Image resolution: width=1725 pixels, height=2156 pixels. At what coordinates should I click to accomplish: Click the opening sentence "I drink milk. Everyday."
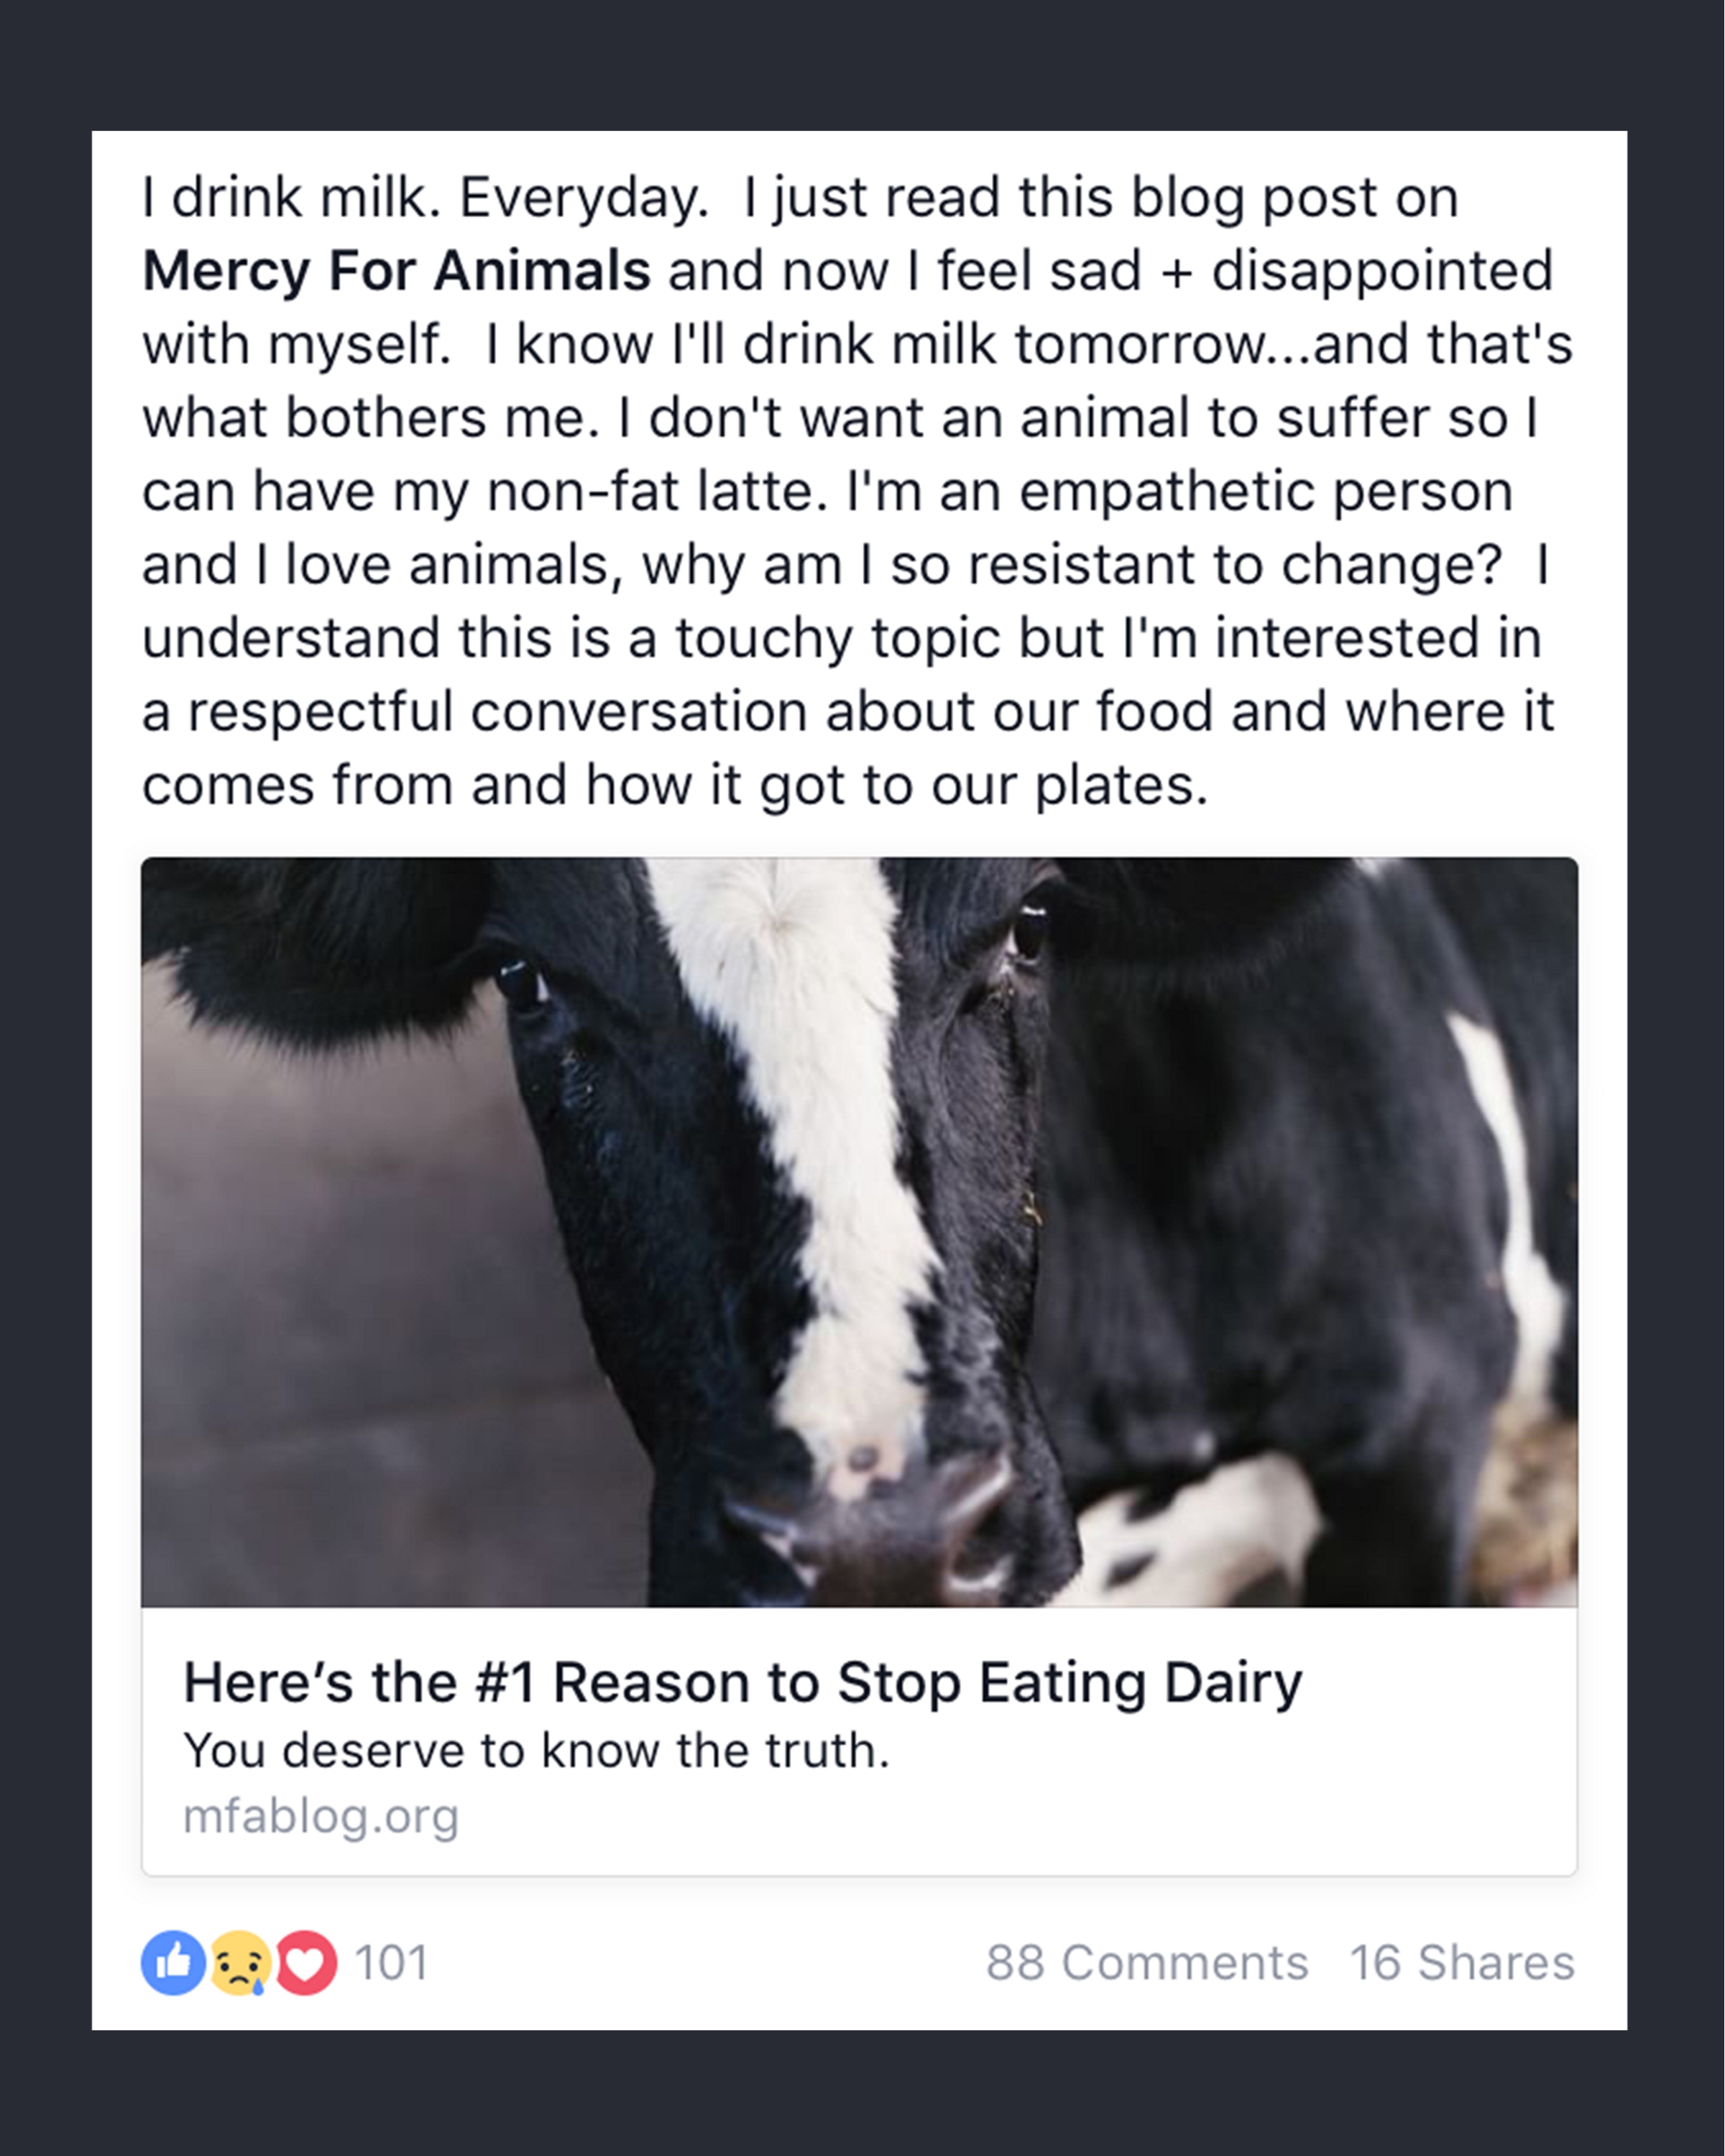coord(425,197)
